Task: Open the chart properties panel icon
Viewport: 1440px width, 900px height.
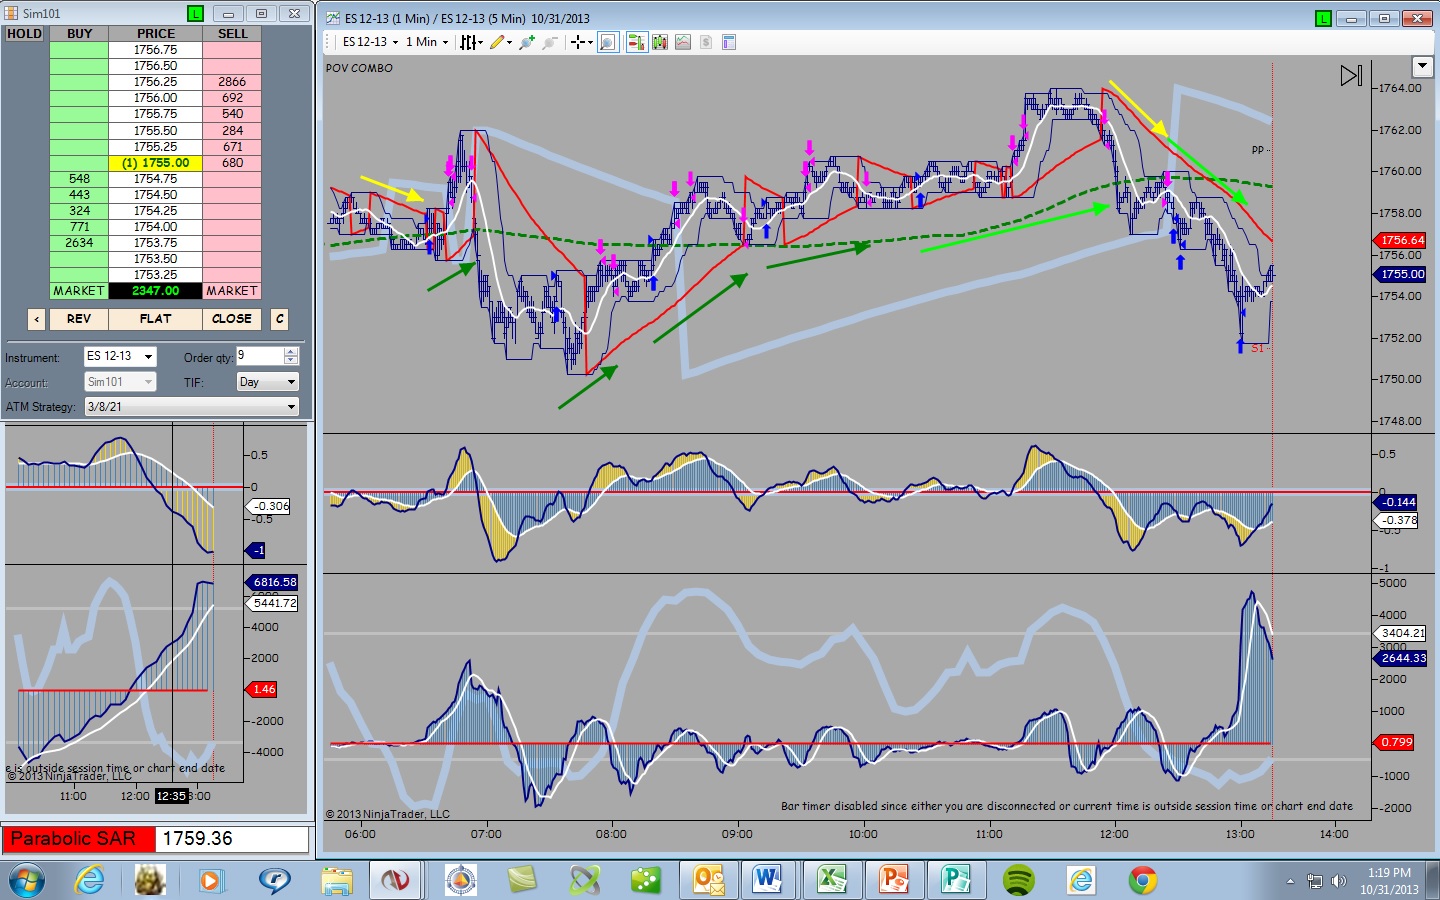Action: [729, 42]
